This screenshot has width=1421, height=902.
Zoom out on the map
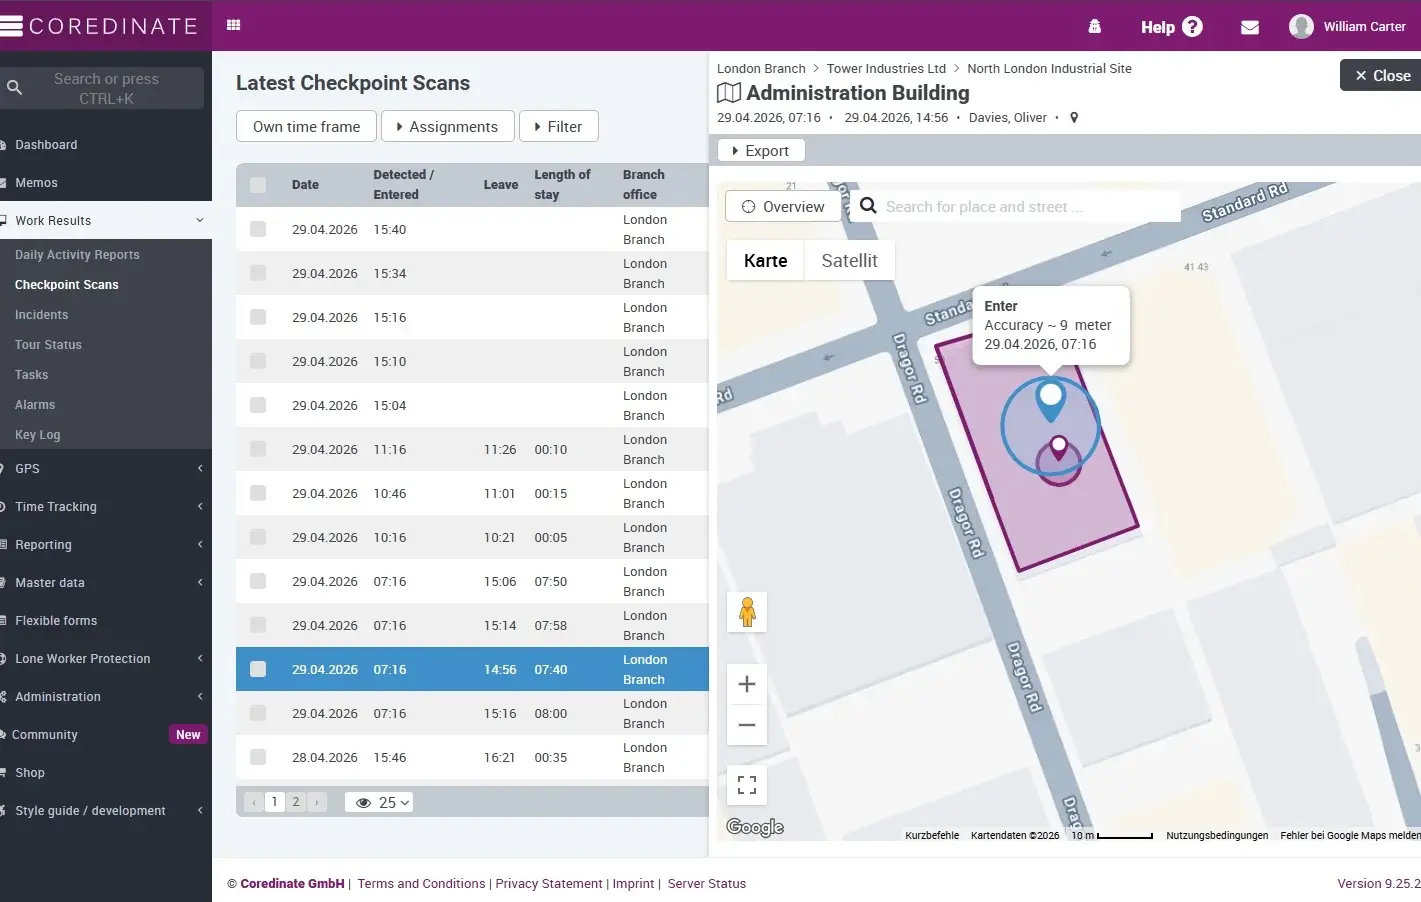click(747, 725)
